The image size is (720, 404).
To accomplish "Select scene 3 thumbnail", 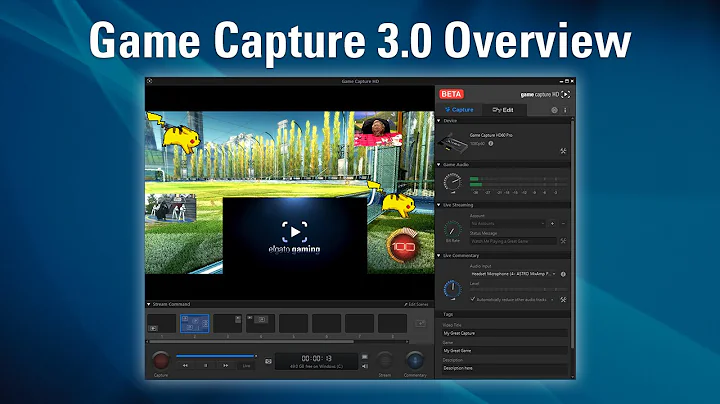I will [228, 324].
